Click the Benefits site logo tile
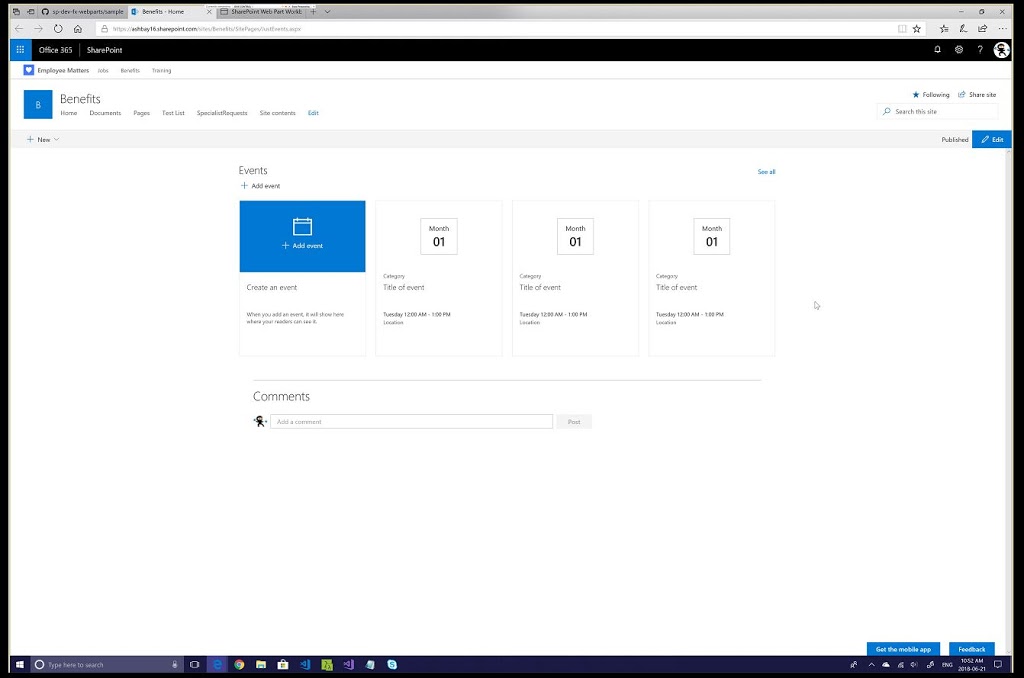Viewport: 1024px width, 678px height. click(x=38, y=105)
